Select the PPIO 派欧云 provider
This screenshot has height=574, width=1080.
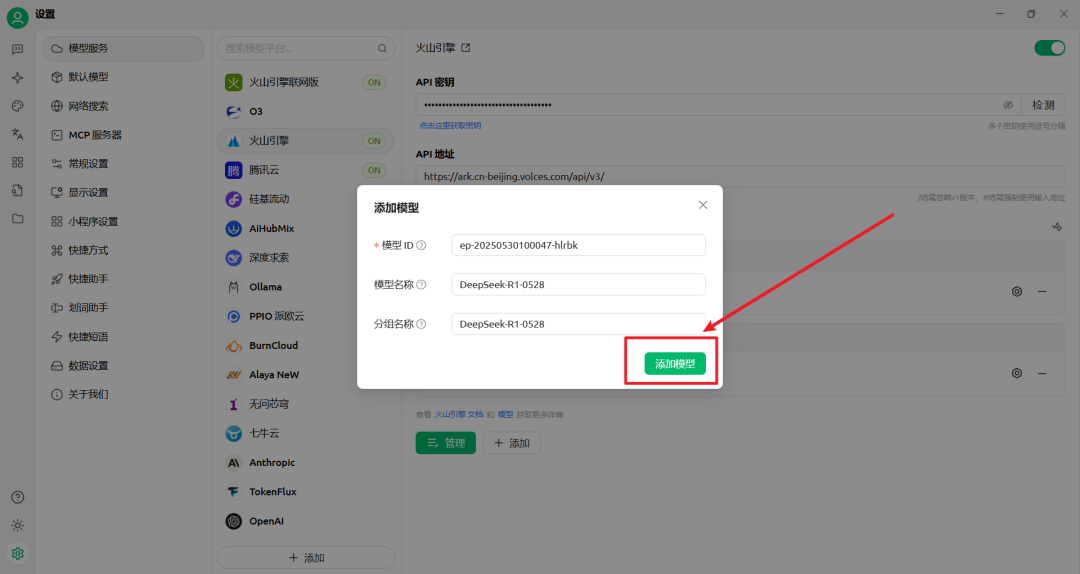(x=306, y=316)
